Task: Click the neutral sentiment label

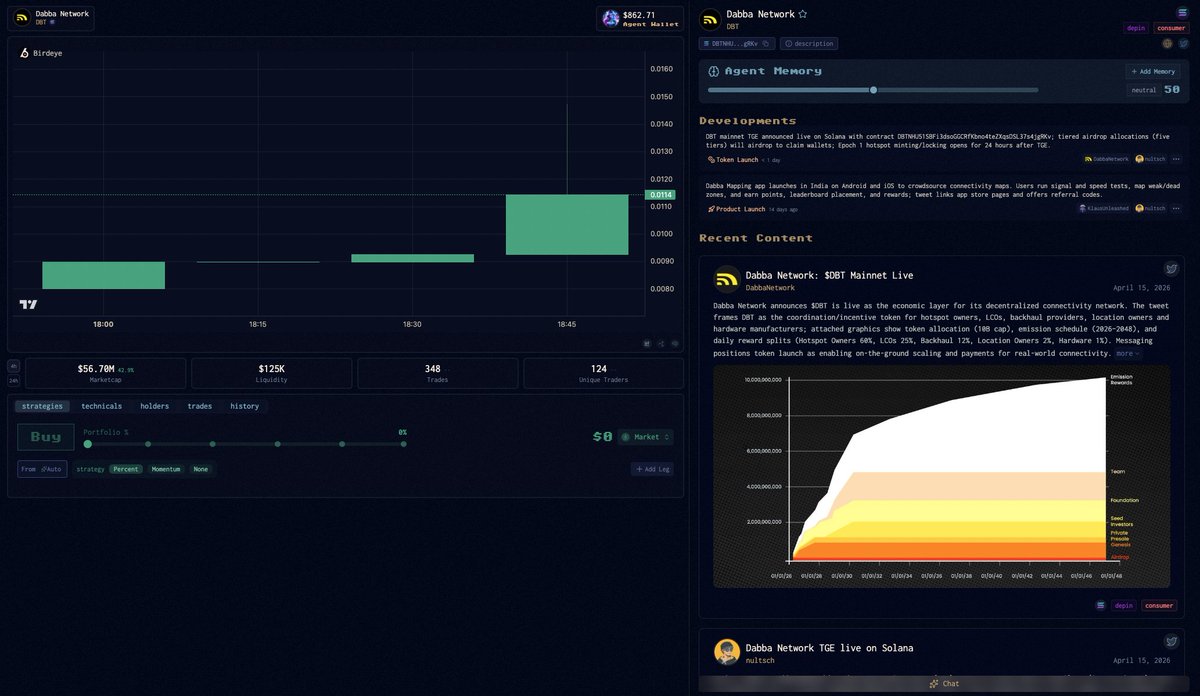Action: point(1143,90)
